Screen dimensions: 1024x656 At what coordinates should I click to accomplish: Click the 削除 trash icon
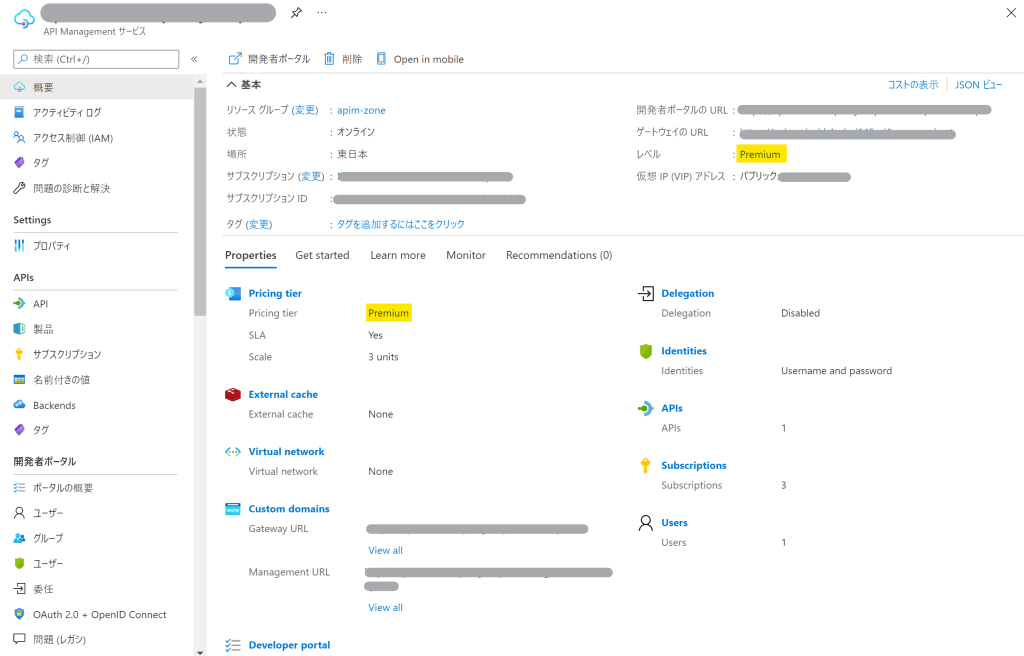(x=330, y=59)
